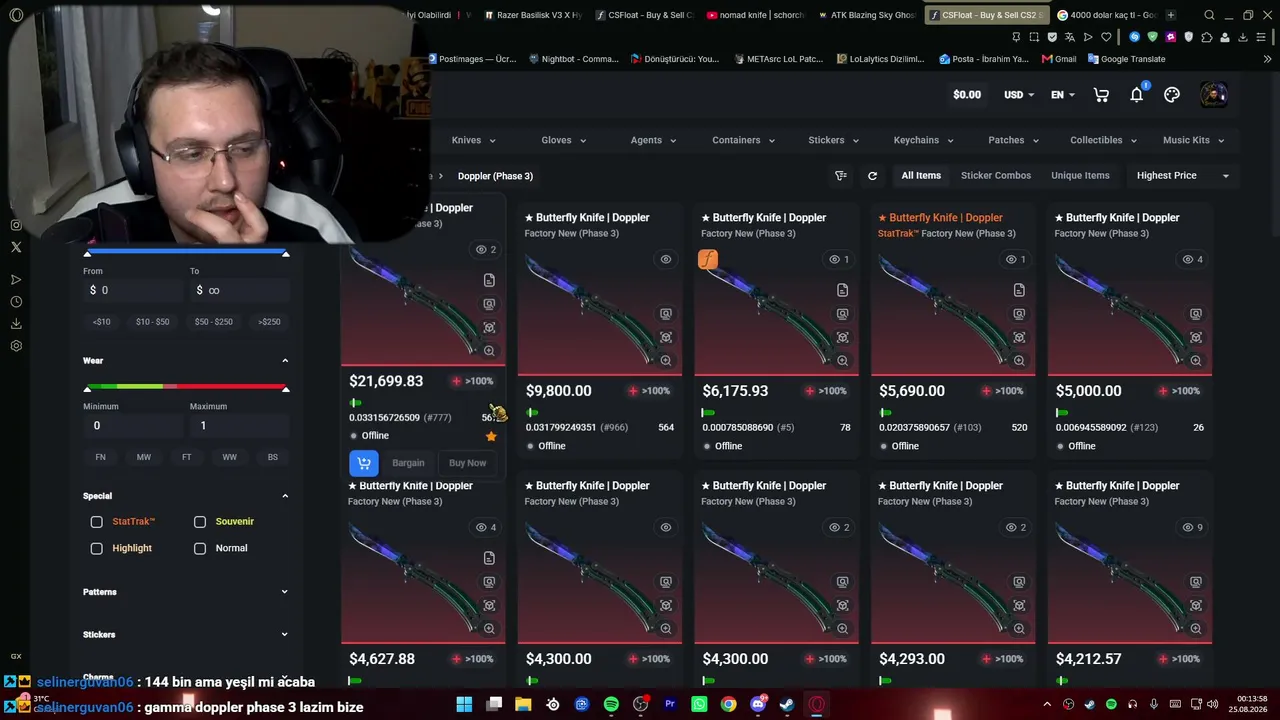Open browser sidebar downloads icon
The height and width of the screenshot is (720, 1280).
click(16, 324)
